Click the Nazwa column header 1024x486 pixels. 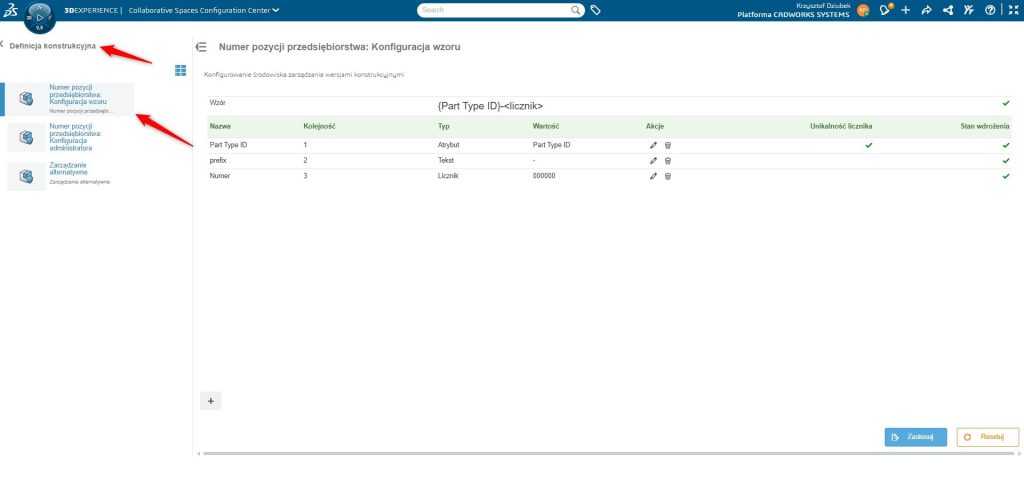click(220, 126)
